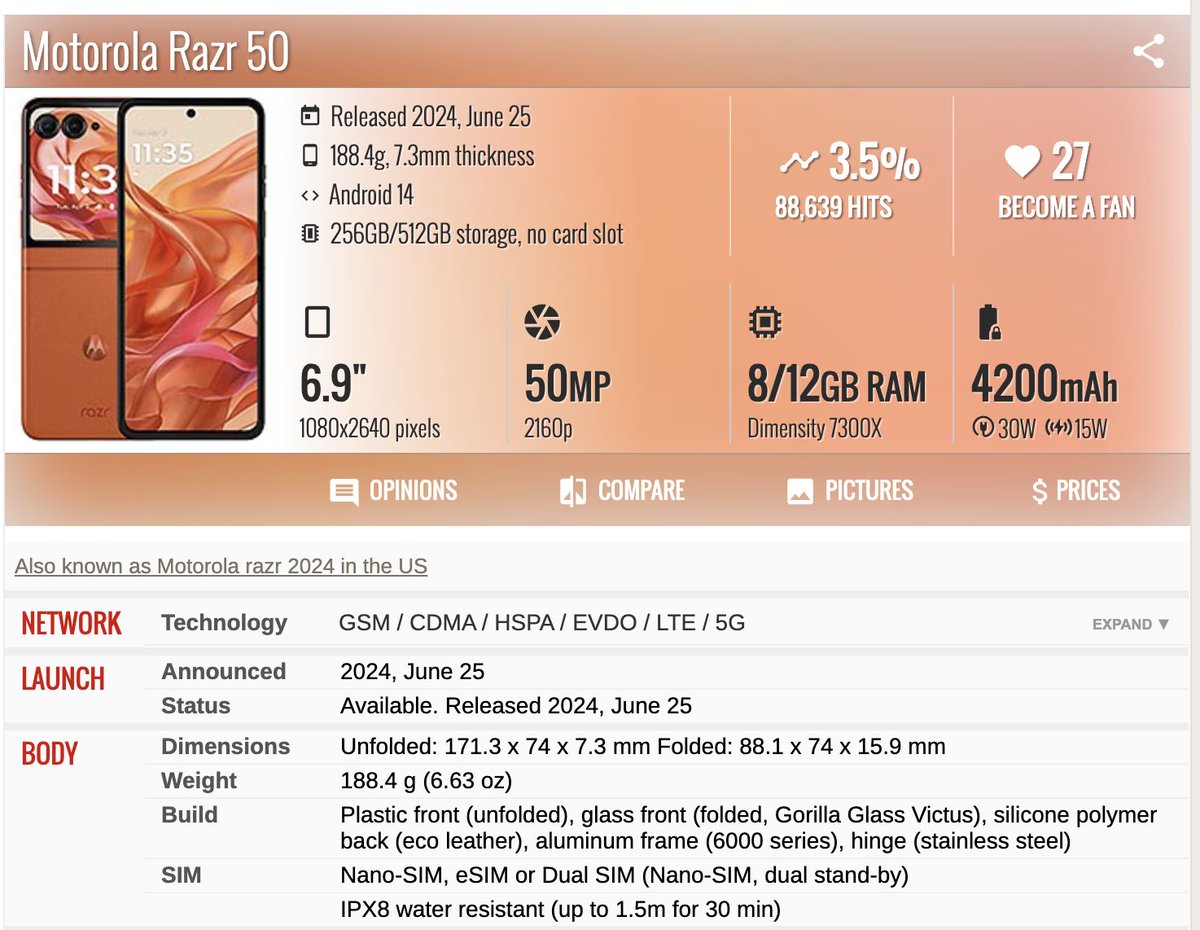Click the Weight spec label
The image size is (1200, 930).
[x=199, y=781]
